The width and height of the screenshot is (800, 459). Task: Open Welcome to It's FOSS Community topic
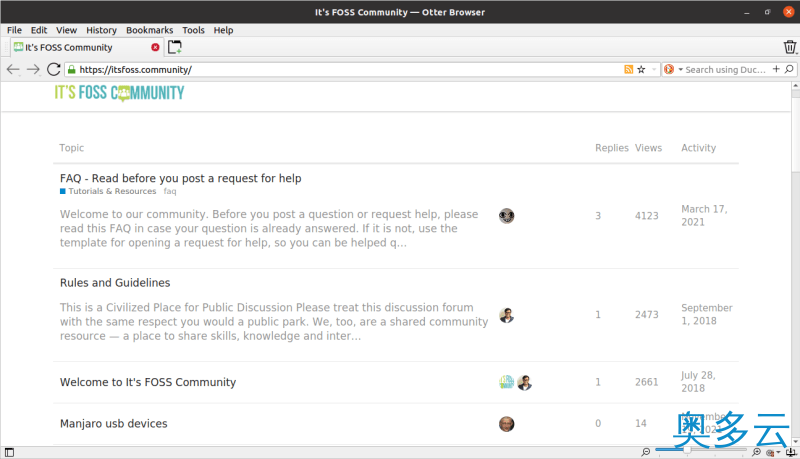pyautogui.click(x=148, y=382)
